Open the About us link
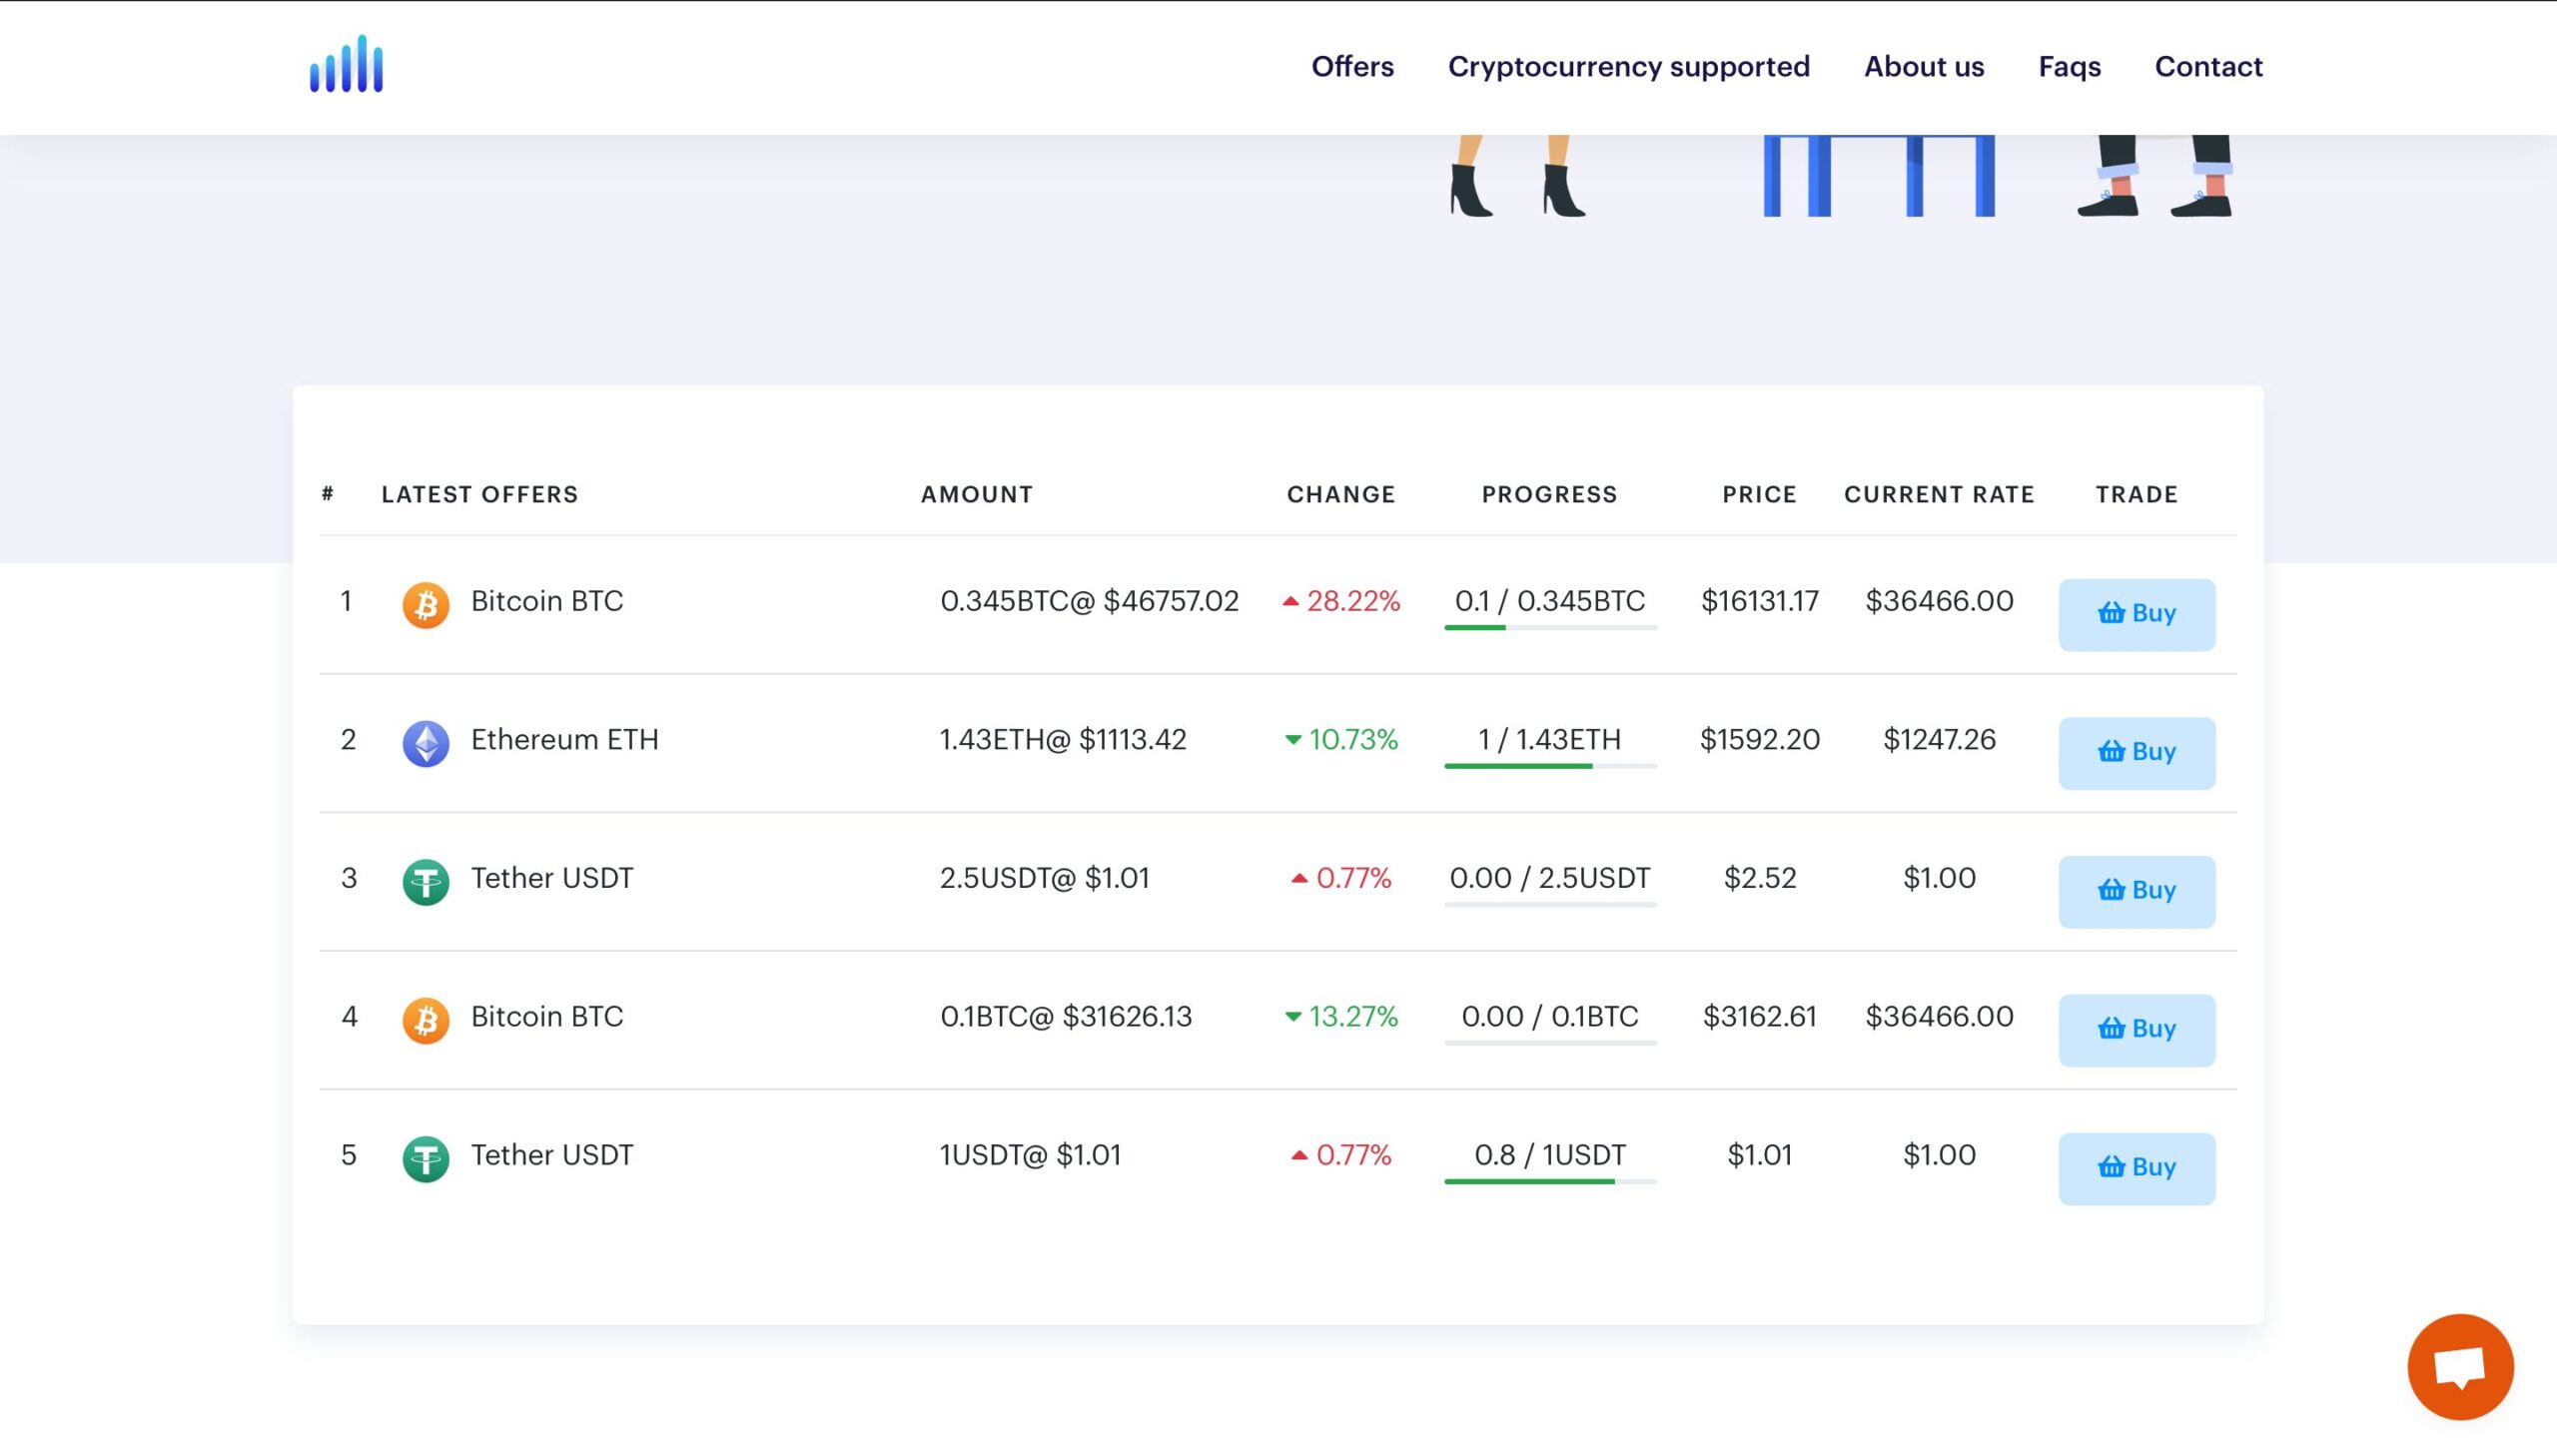Image resolution: width=2557 pixels, height=1456 pixels. pos(1923,67)
